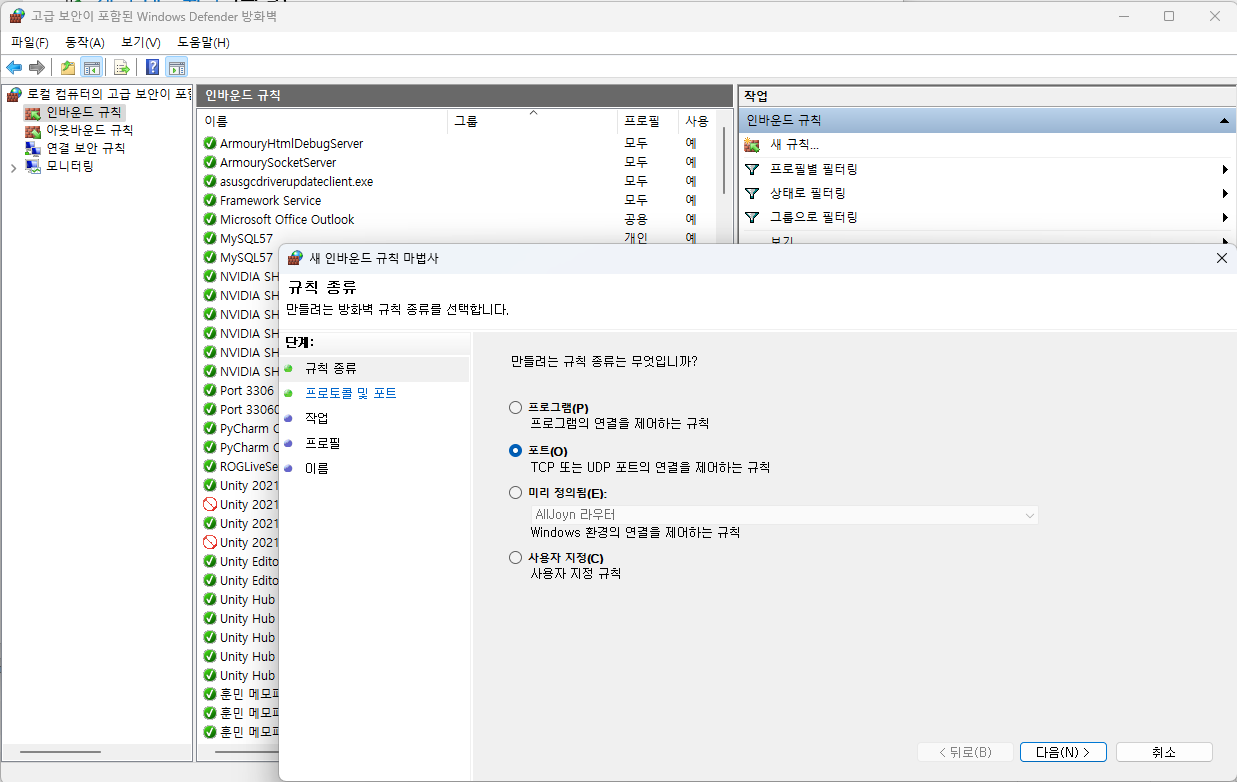The width and height of the screenshot is (1237, 782).
Task: Select the 프로그램(P) rule type radio button
Action: (x=516, y=407)
